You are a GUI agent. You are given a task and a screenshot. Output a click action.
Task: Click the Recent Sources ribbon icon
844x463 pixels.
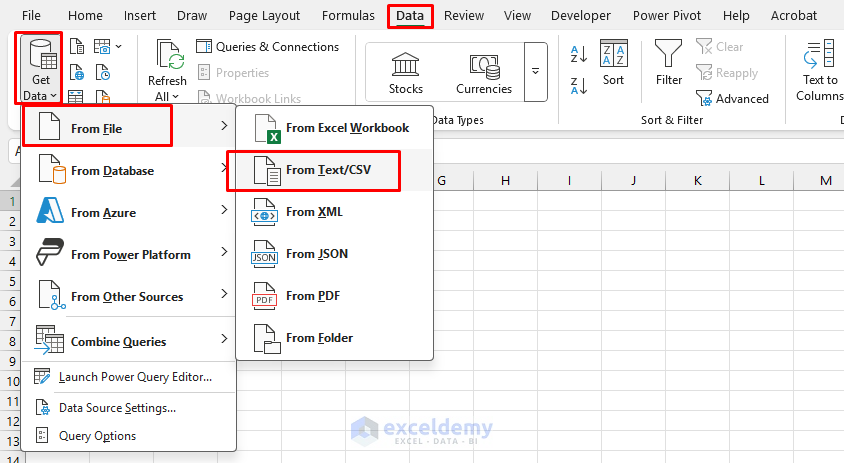pyautogui.click(x=103, y=73)
